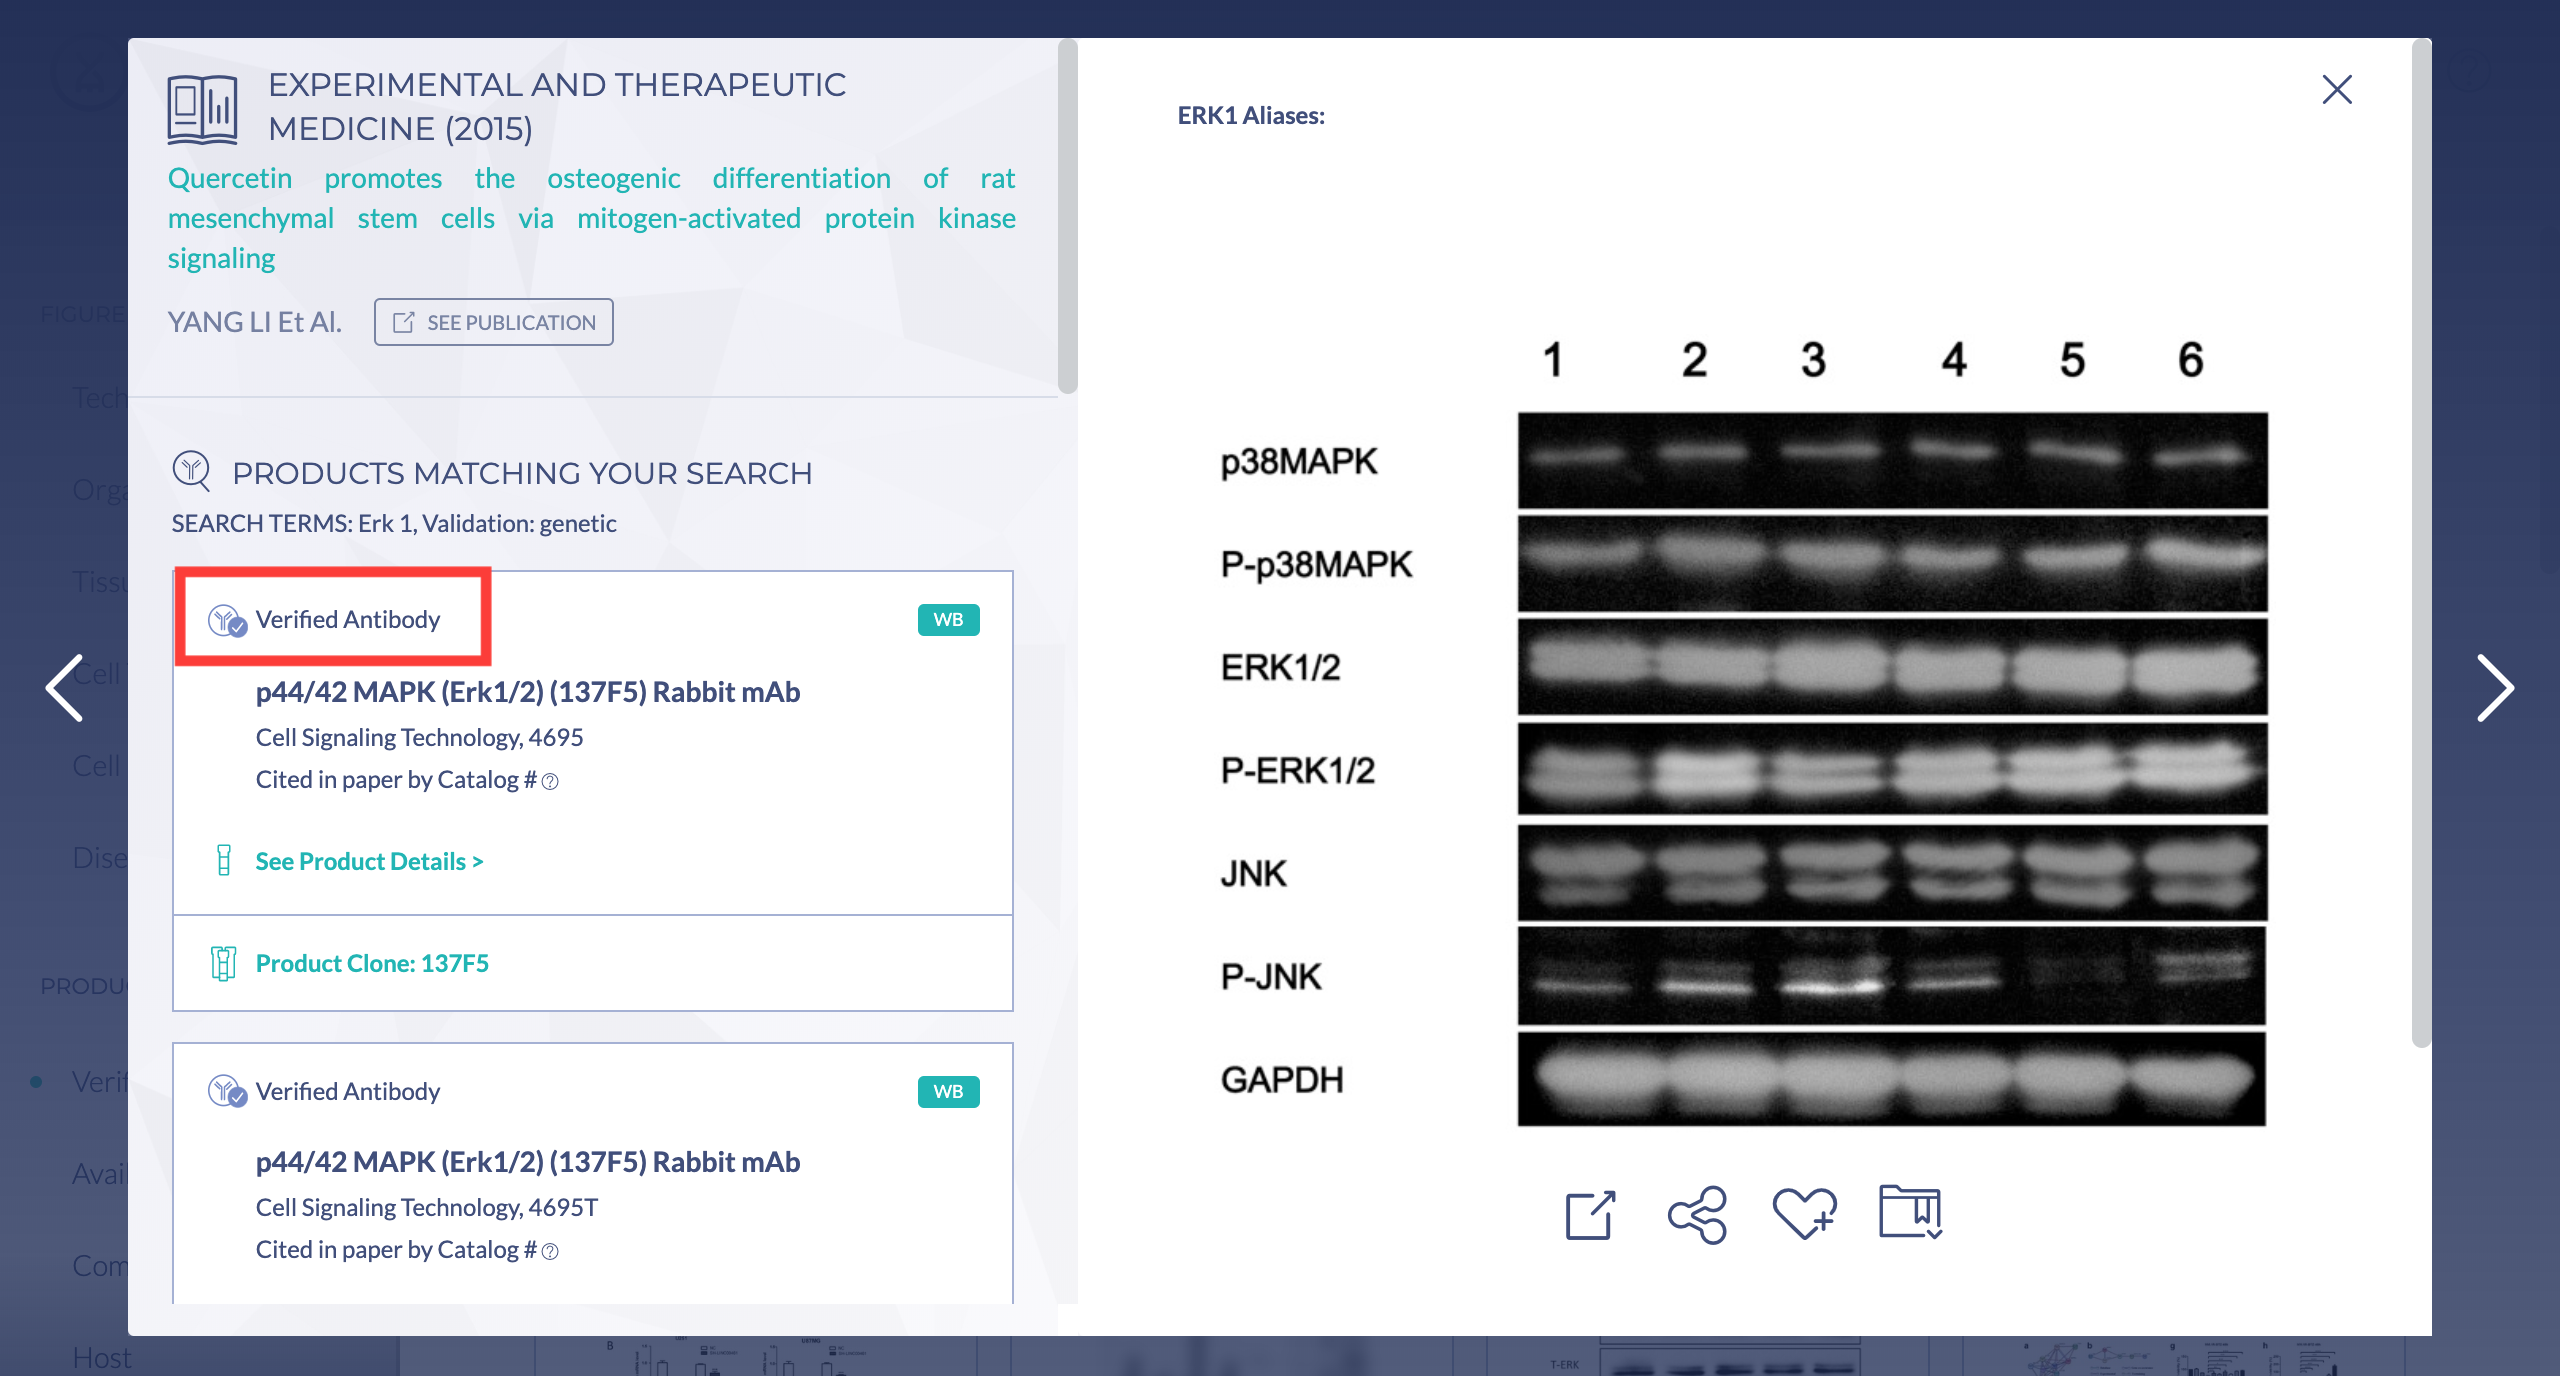Image resolution: width=2560 pixels, height=1376 pixels.
Task: Click the left arrow navigation icon
Action: [x=59, y=686]
